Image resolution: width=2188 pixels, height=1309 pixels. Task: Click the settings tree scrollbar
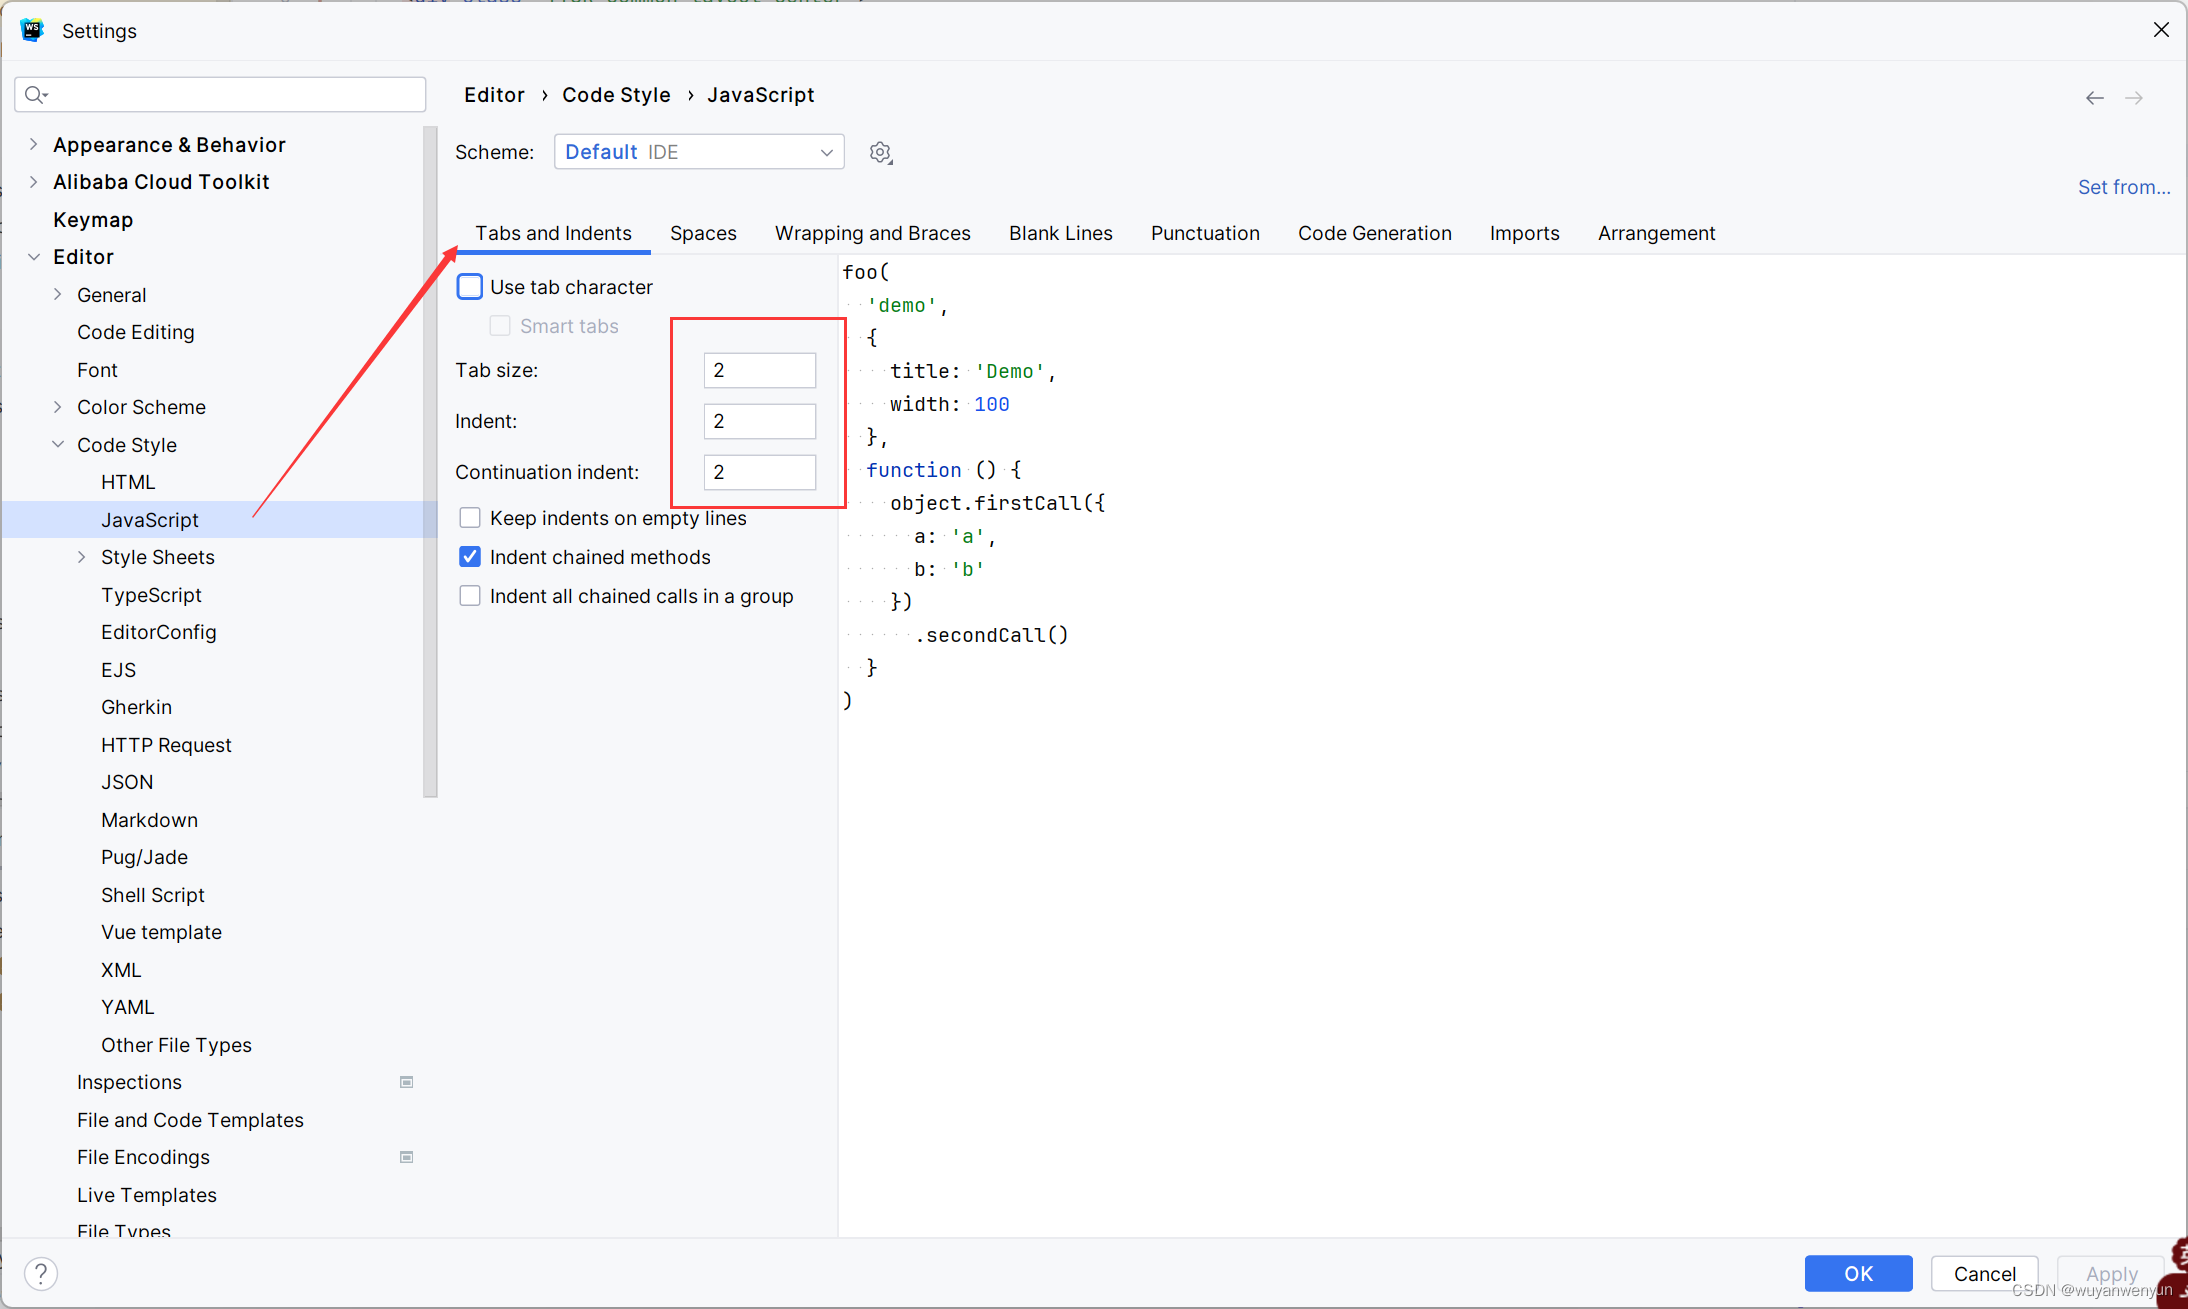pos(430,462)
